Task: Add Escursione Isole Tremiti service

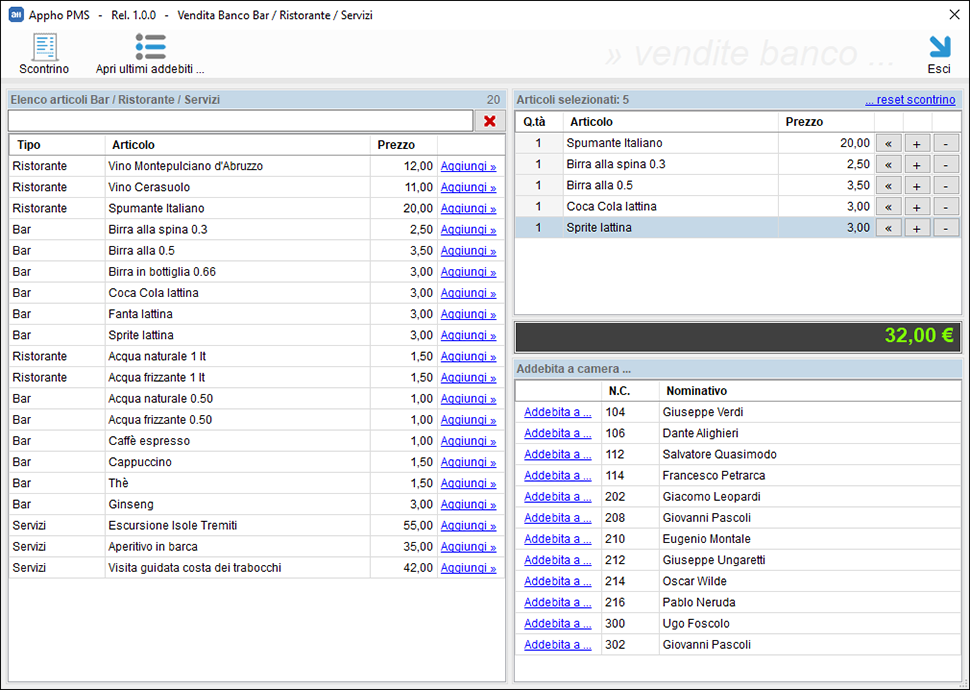Action: tap(468, 525)
